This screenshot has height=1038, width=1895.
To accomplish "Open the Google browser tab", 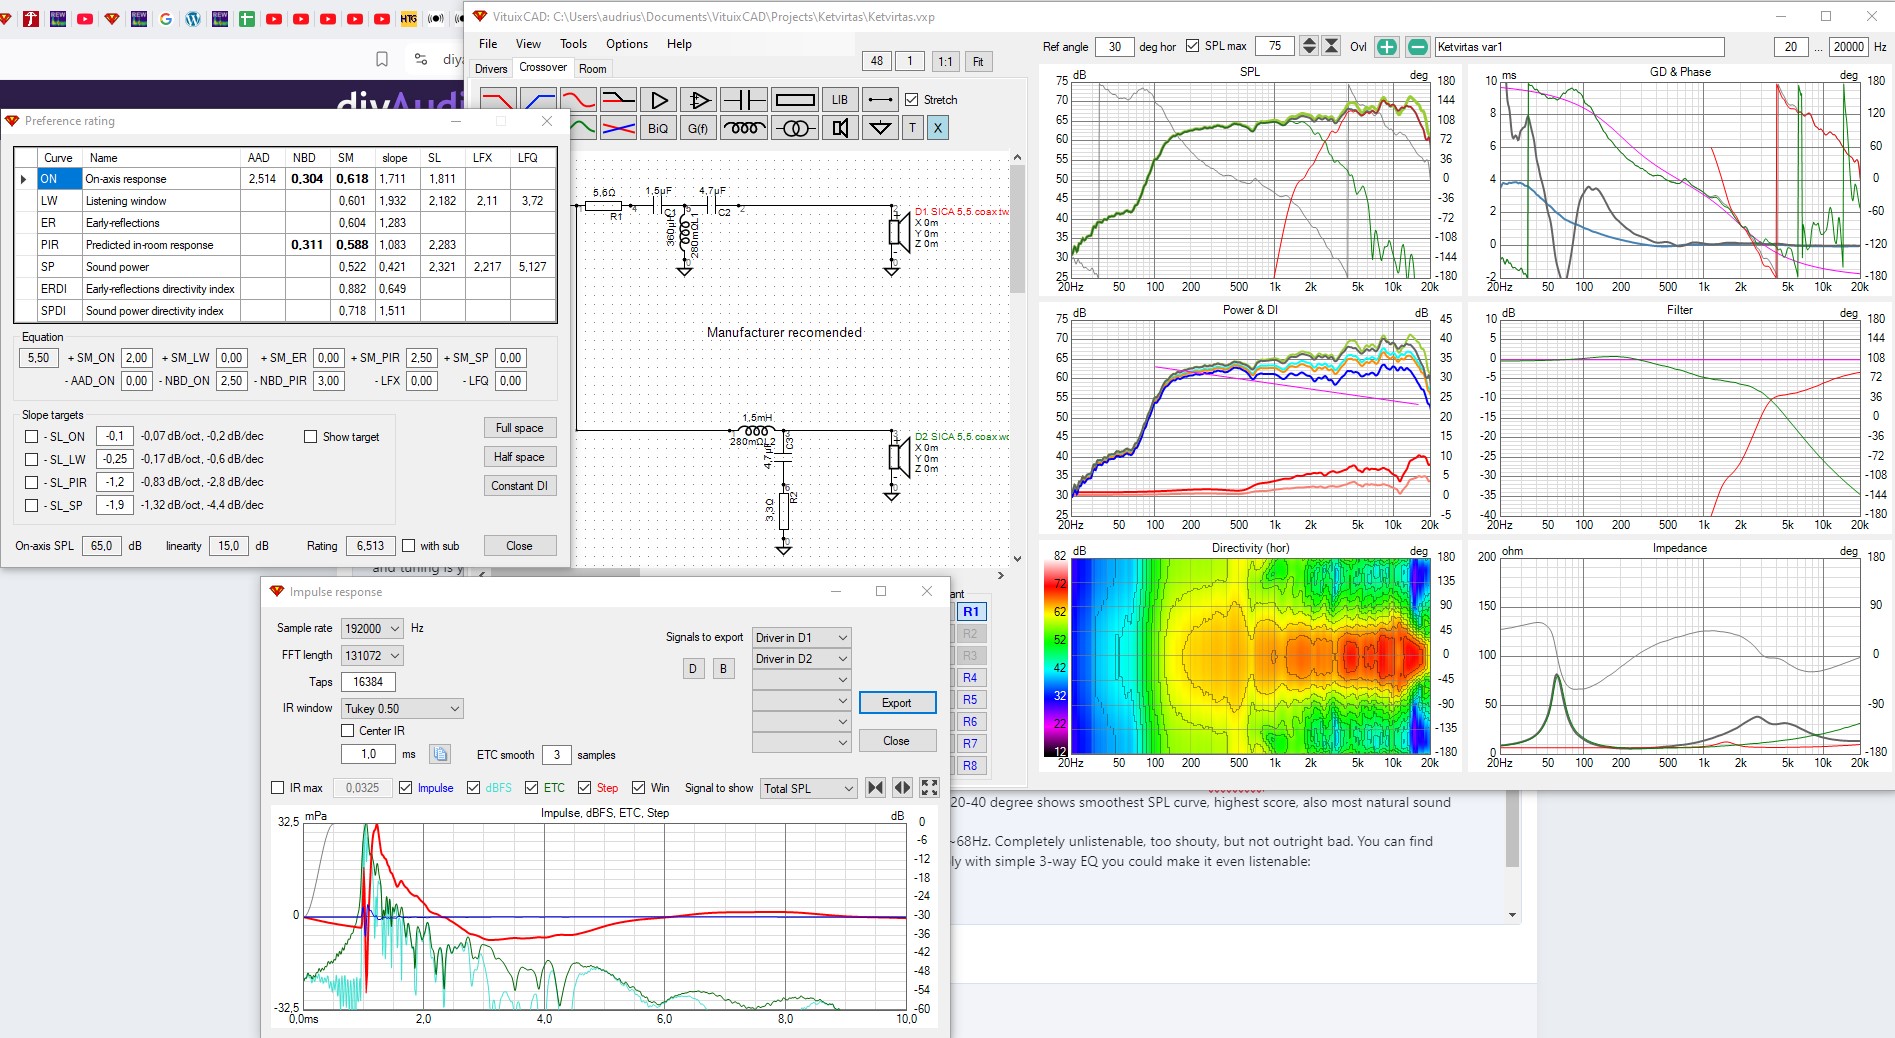I will click(x=166, y=18).
